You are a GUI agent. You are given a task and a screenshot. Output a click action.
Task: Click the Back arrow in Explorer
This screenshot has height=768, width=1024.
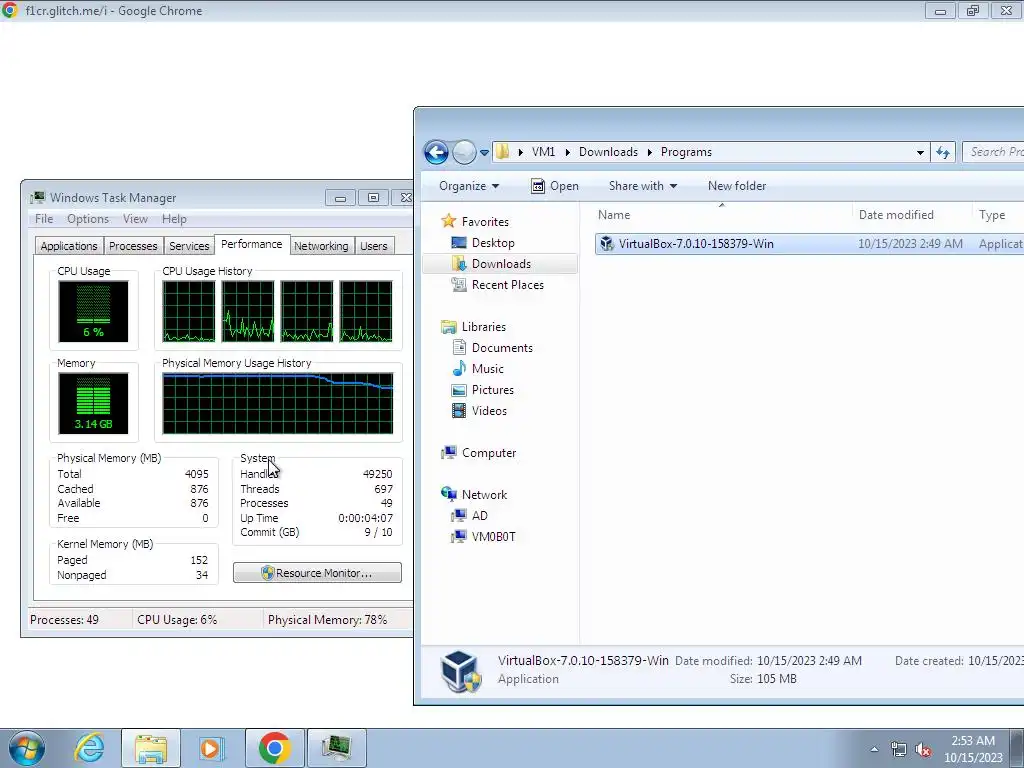pyautogui.click(x=436, y=152)
